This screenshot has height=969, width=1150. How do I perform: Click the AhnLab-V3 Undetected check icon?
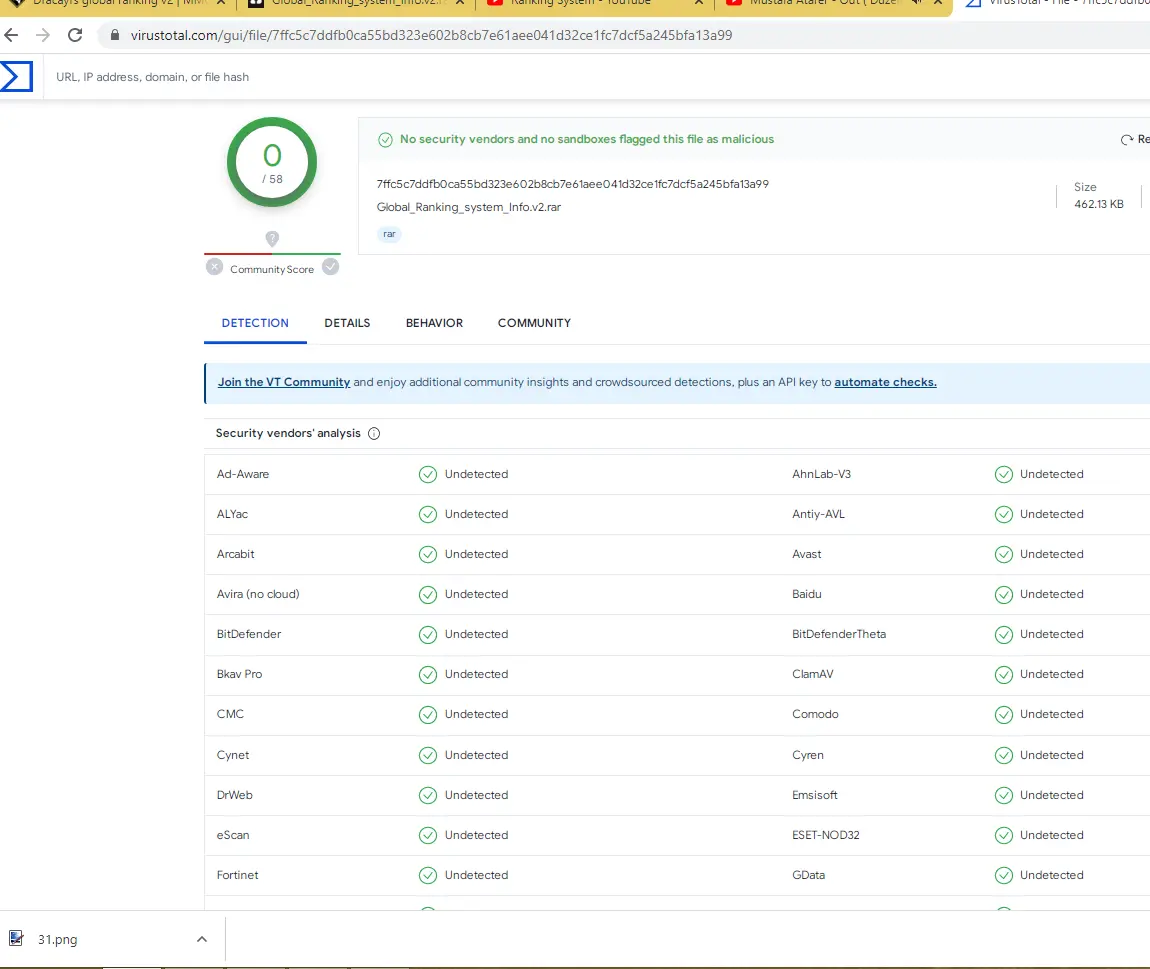click(x=1003, y=474)
